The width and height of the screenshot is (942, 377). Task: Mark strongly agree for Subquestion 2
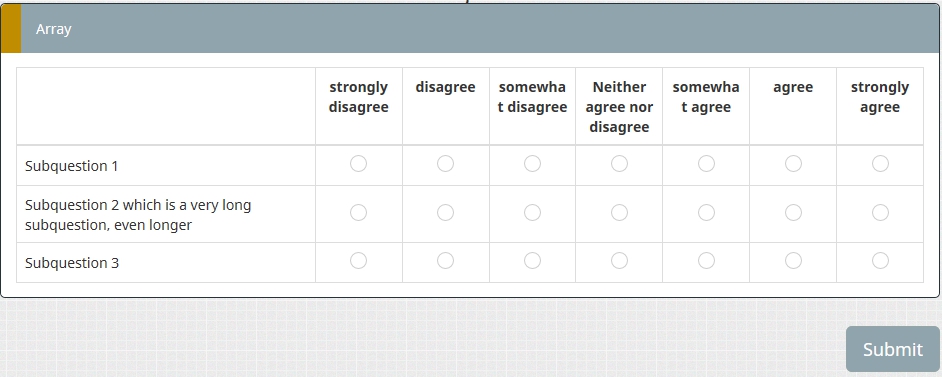click(x=880, y=213)
